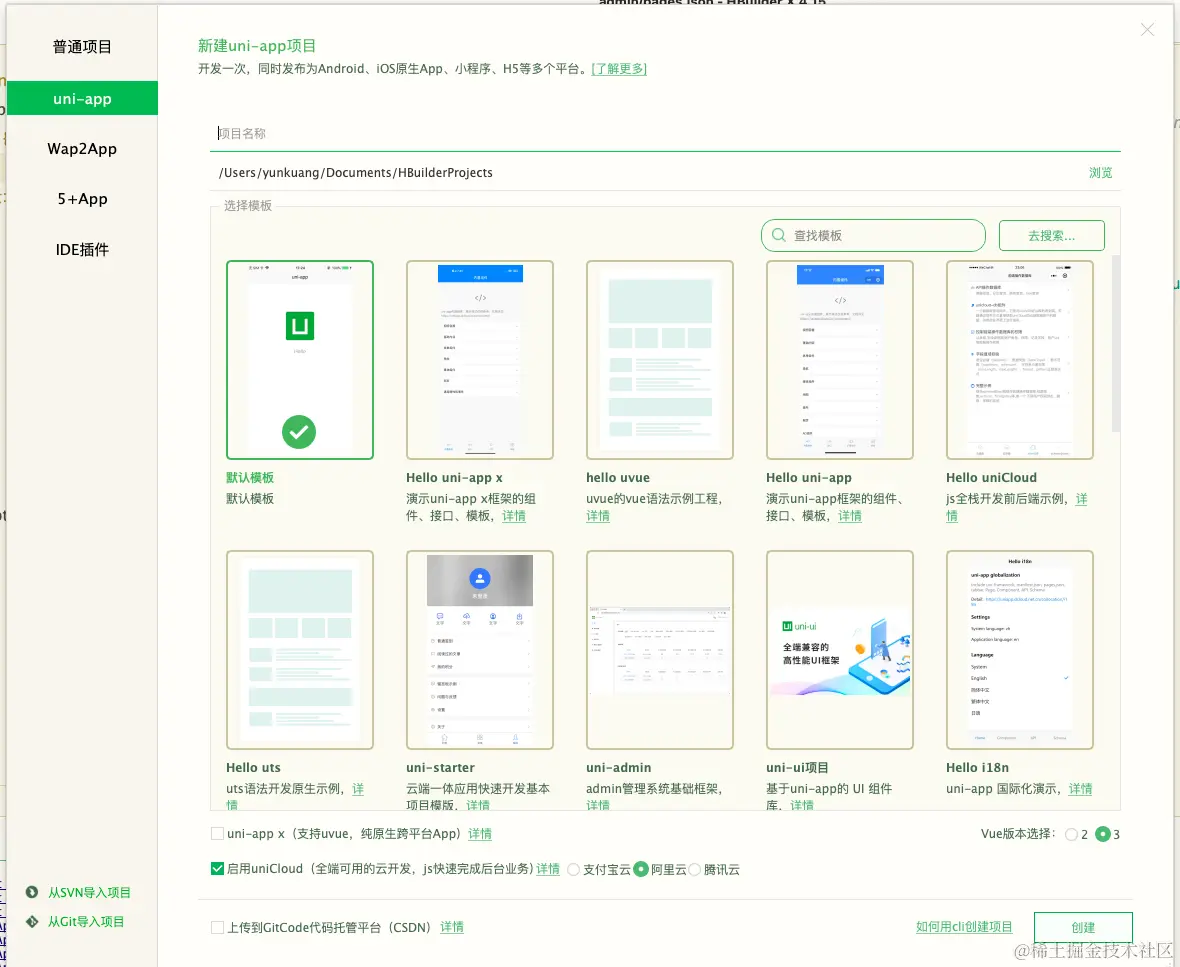Click the magnifier icon in template search
Screen dimensions: 1180x967
[779, 236]
